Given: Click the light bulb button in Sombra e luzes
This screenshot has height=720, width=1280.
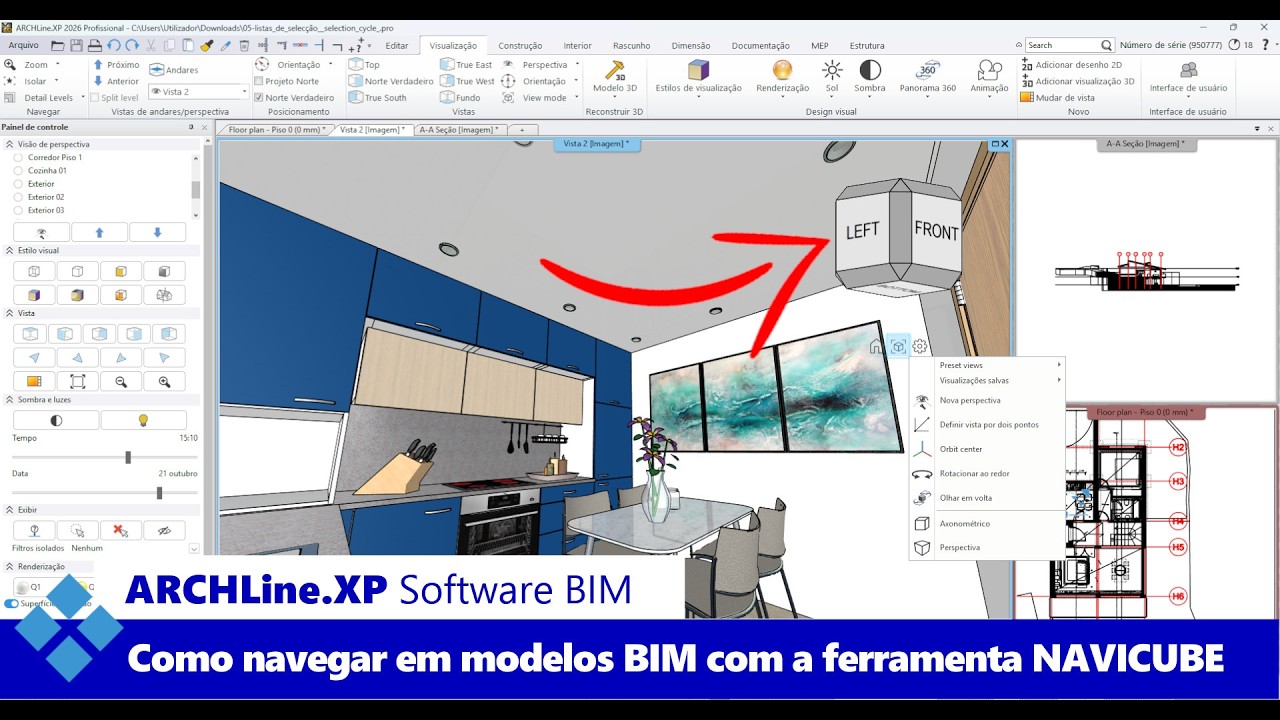Looking at the screenshot, I should [x=143, y=420].
